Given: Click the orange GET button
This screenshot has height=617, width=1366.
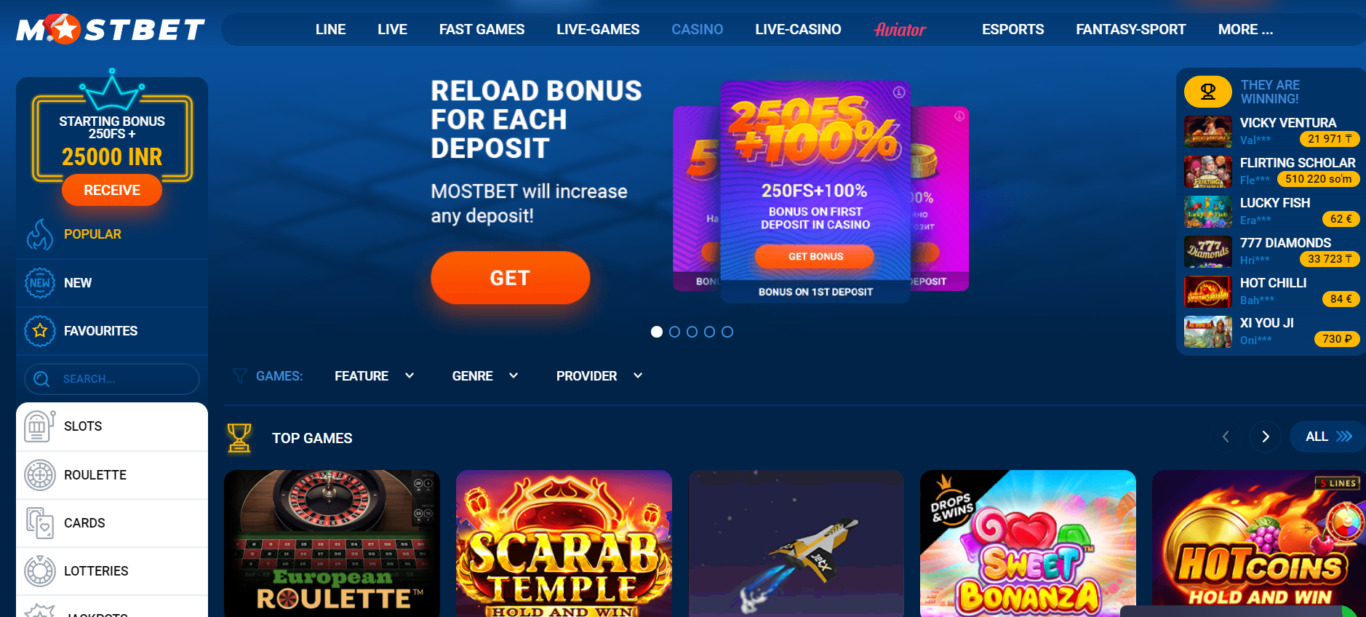Looking at the screenshot, I should 510,278.
